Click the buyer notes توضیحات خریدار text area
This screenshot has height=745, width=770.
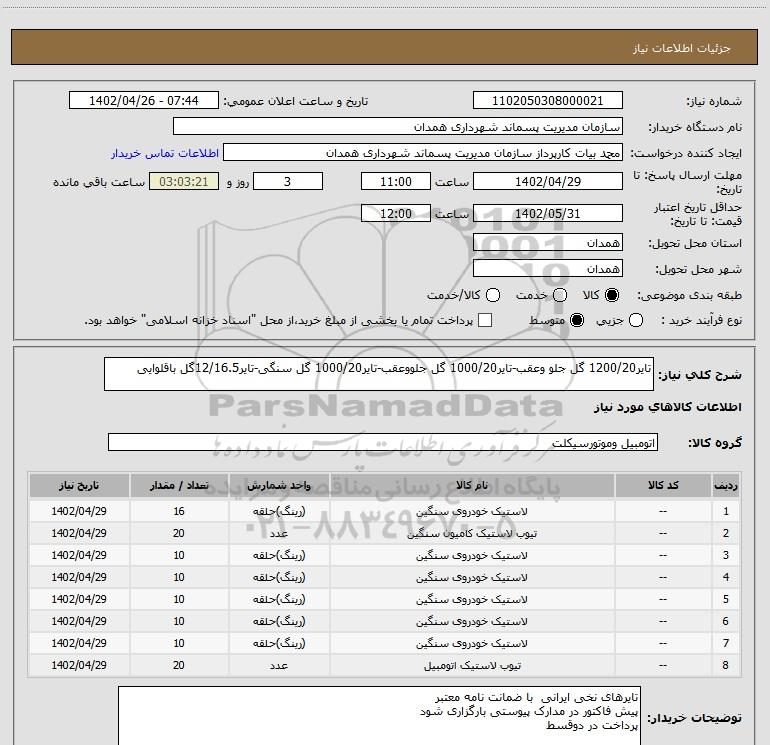pyautogui.click(x=380, y=716)
